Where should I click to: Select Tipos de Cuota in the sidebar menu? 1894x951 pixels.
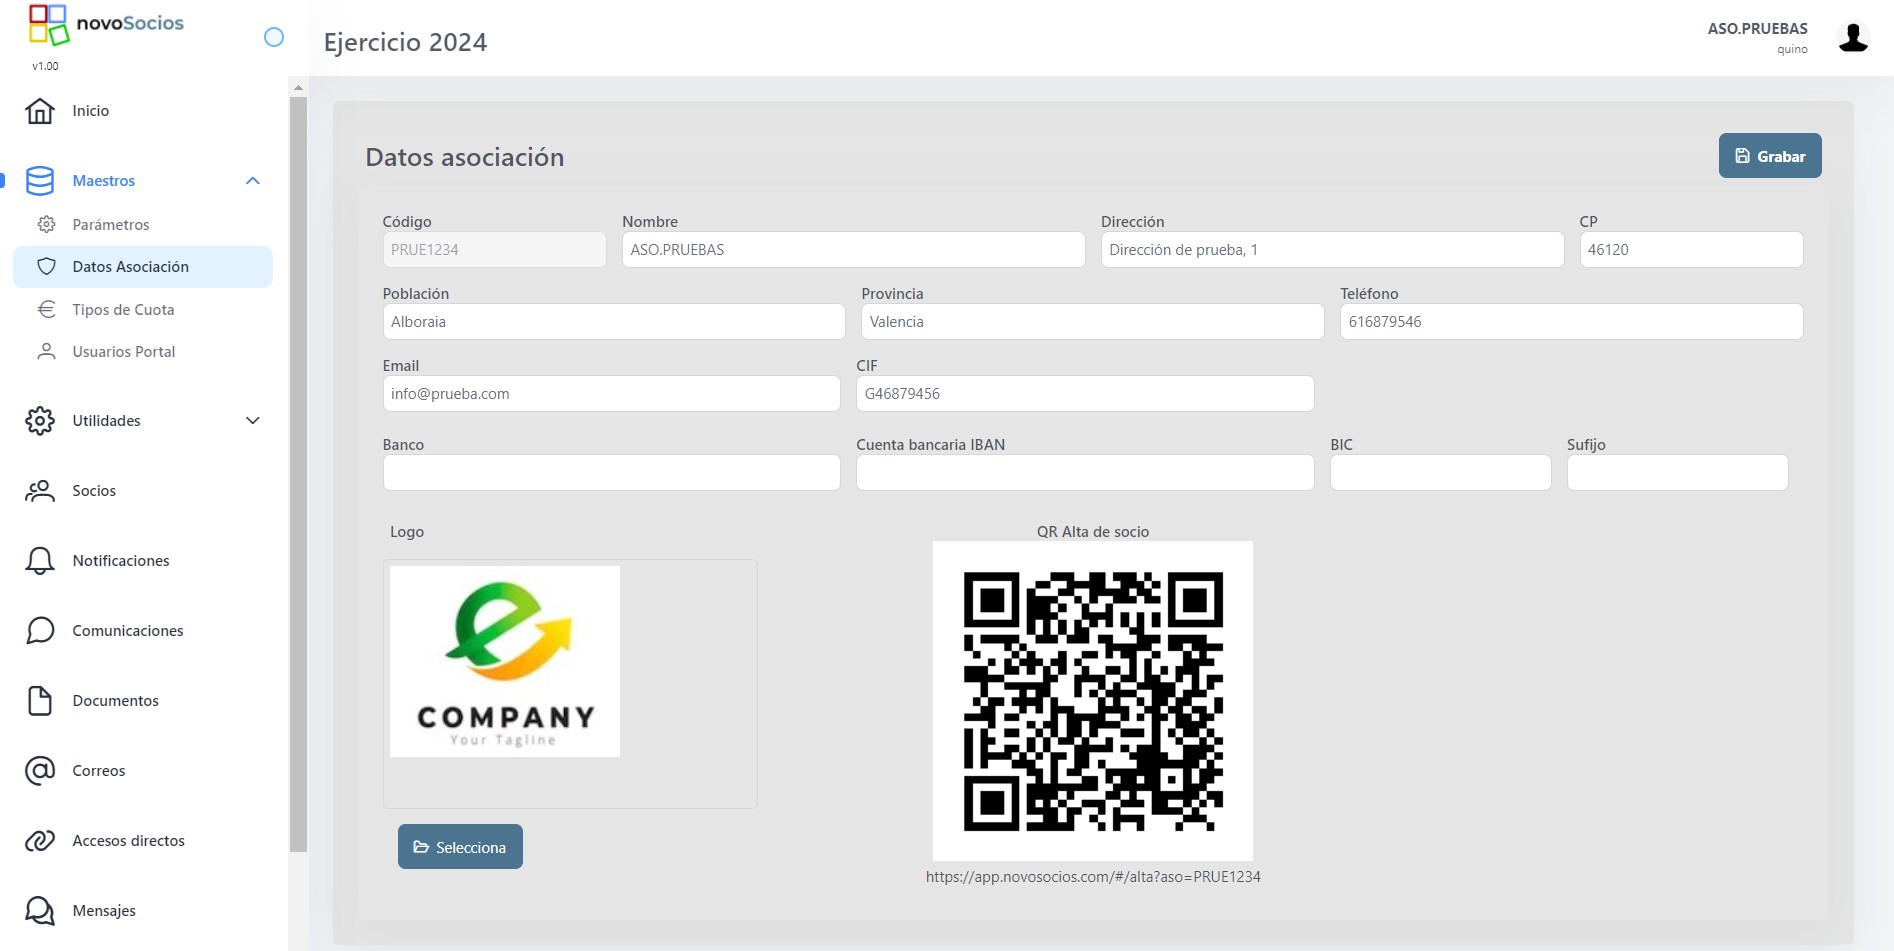point(123,309)
